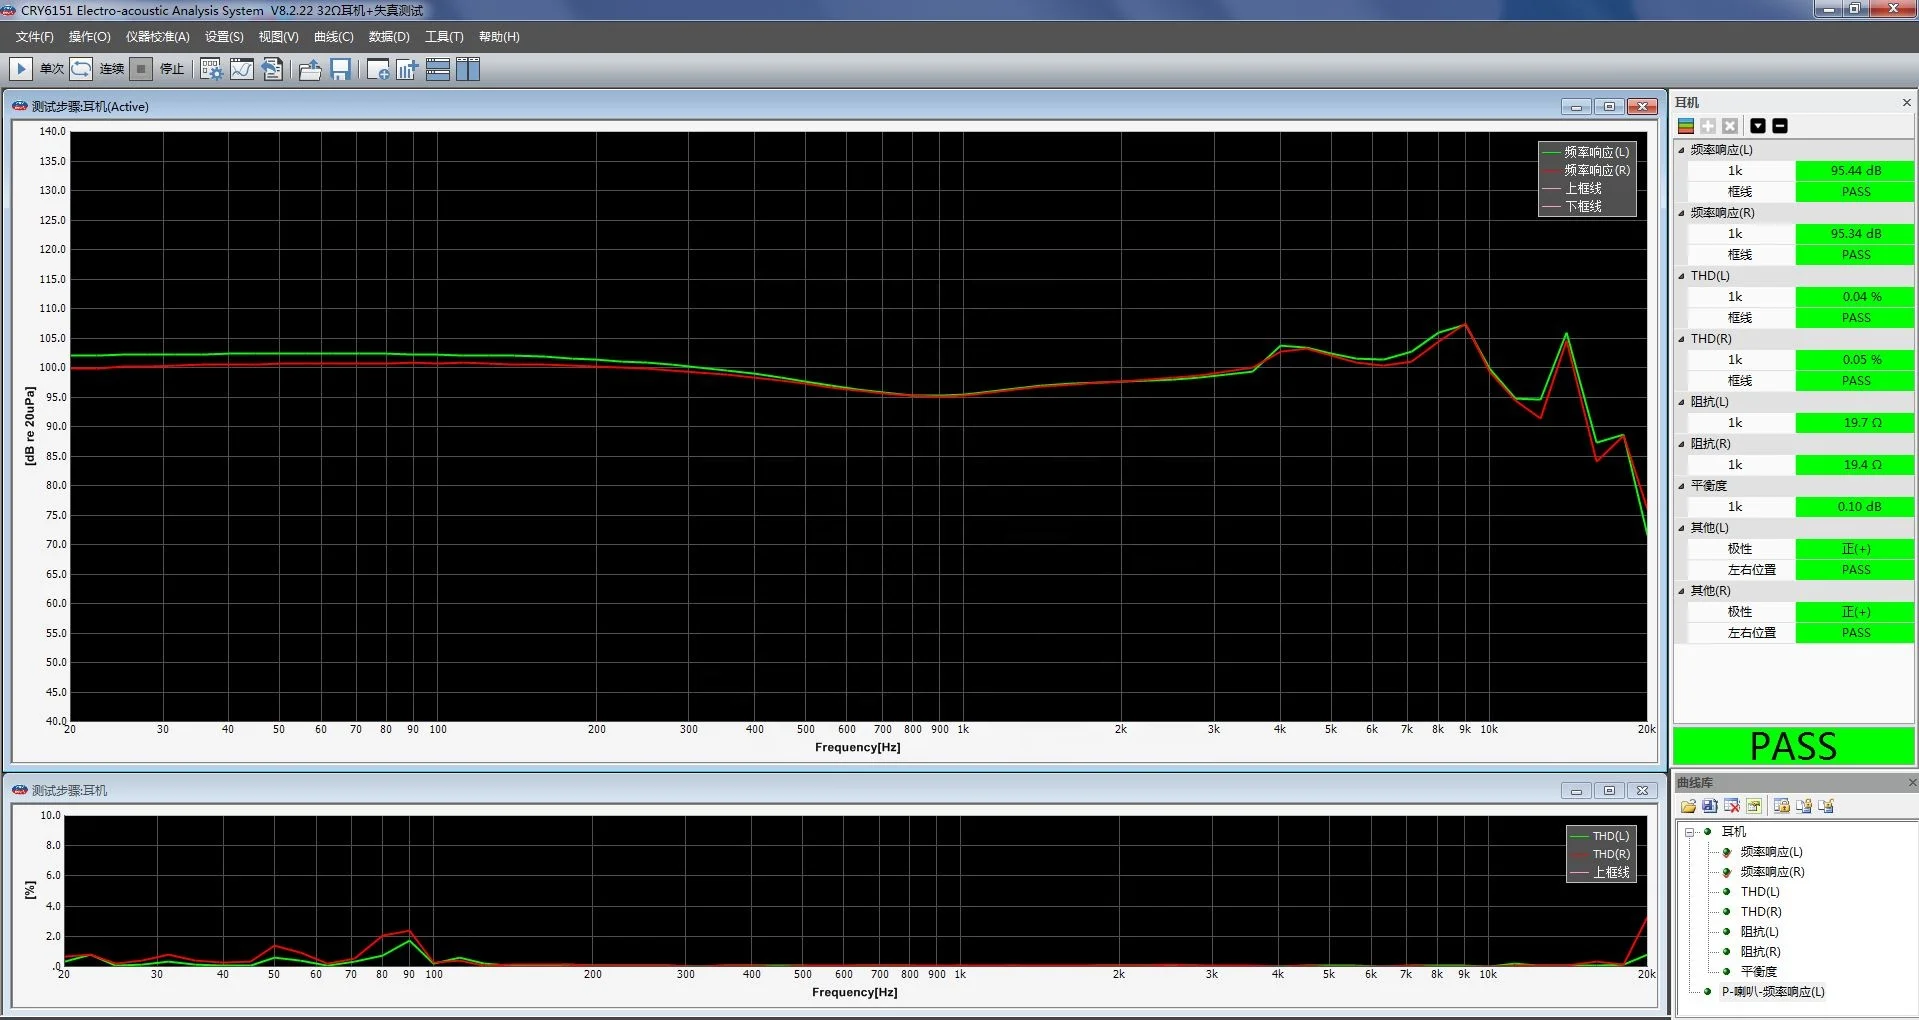Click the stop (停止) square button
The height and width of the screenshot is (1020, 1919).
pos(141,69)
